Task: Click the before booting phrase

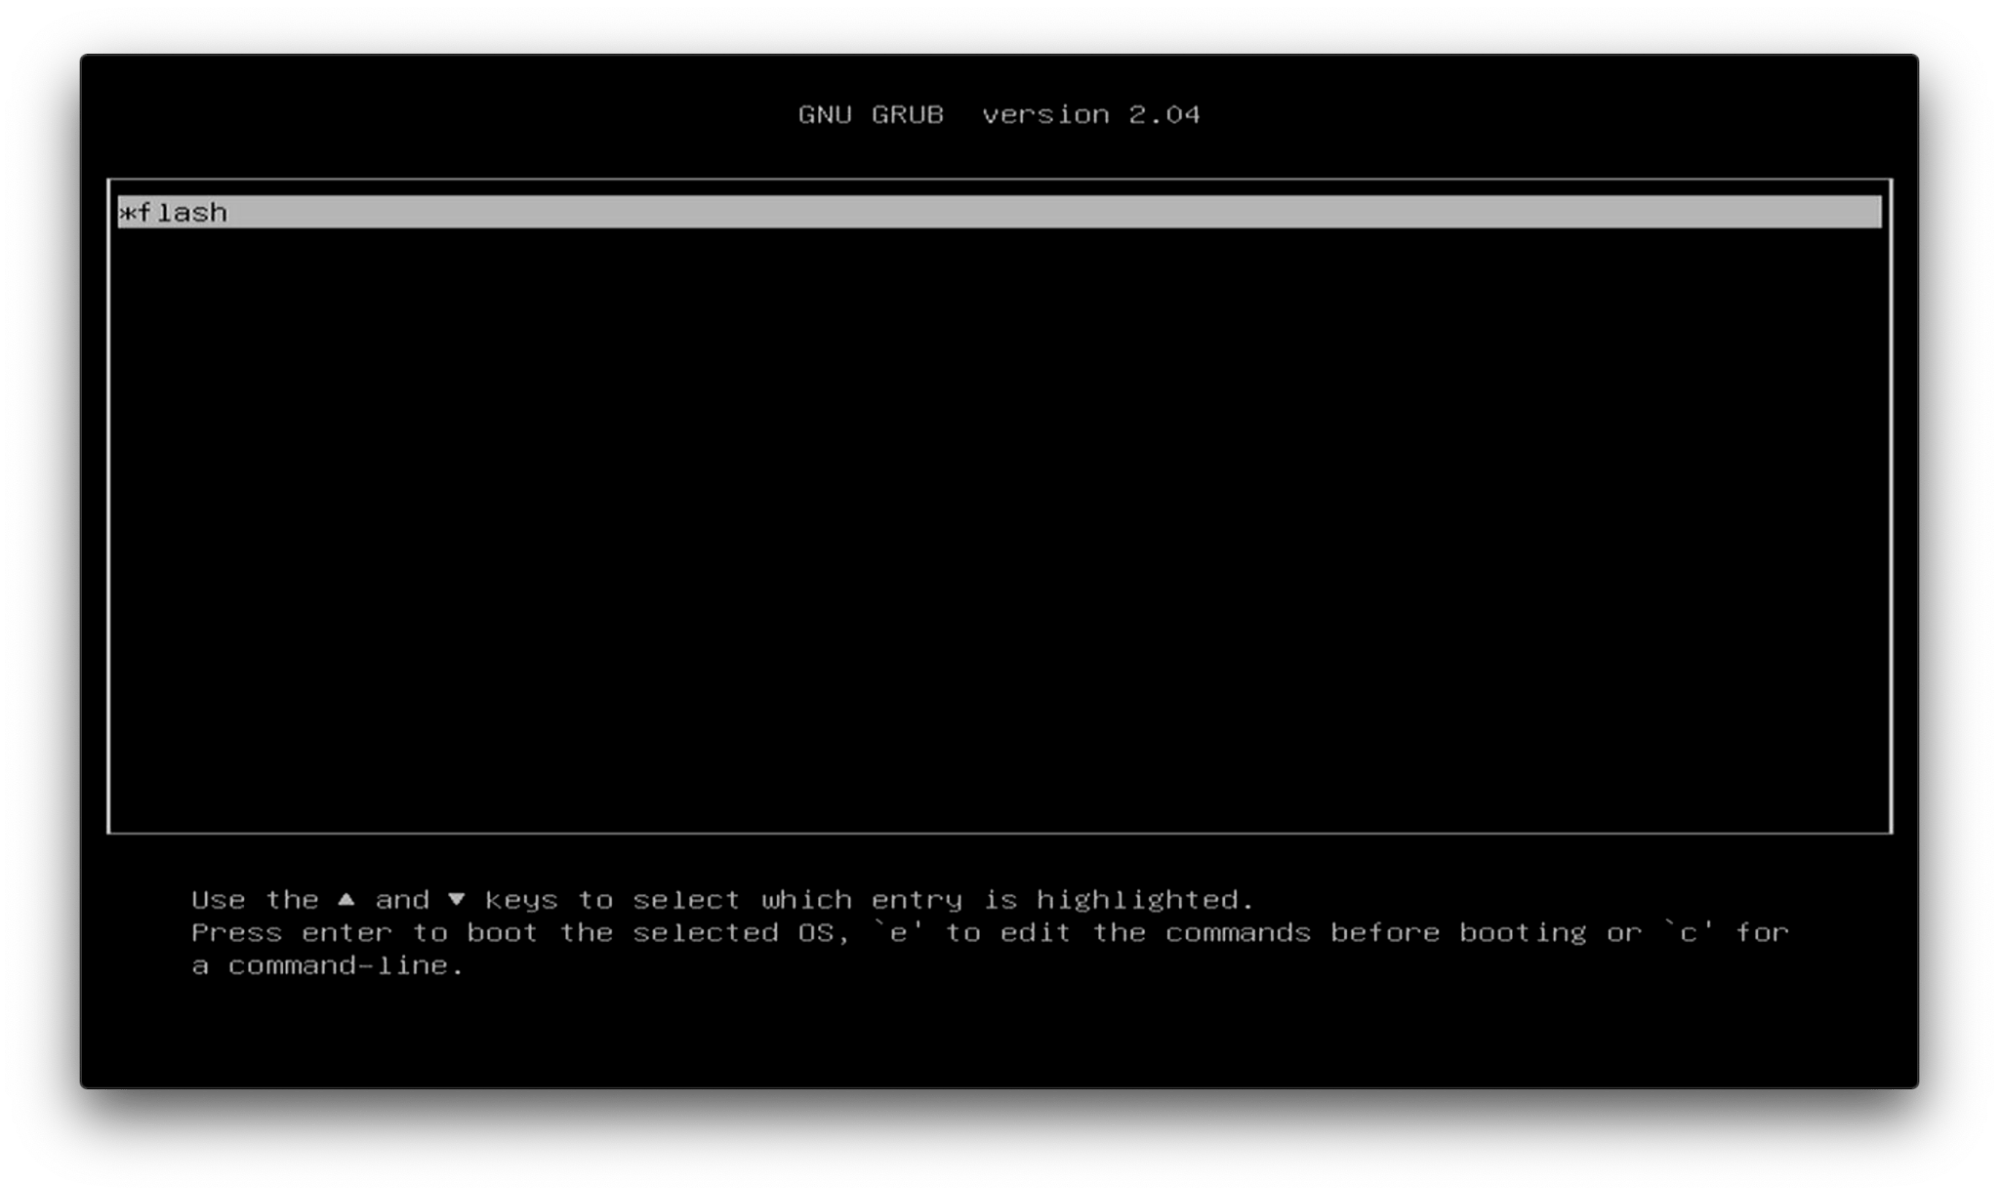Action: (x=1458, y=932)
